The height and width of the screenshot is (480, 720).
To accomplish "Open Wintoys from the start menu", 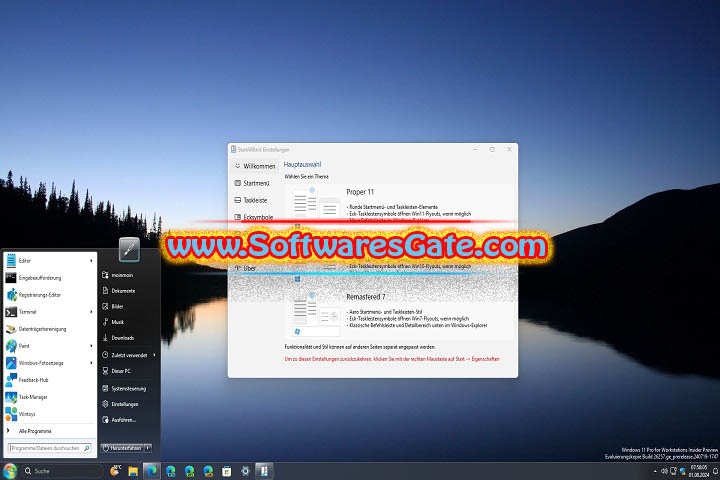I will [50, 413].
